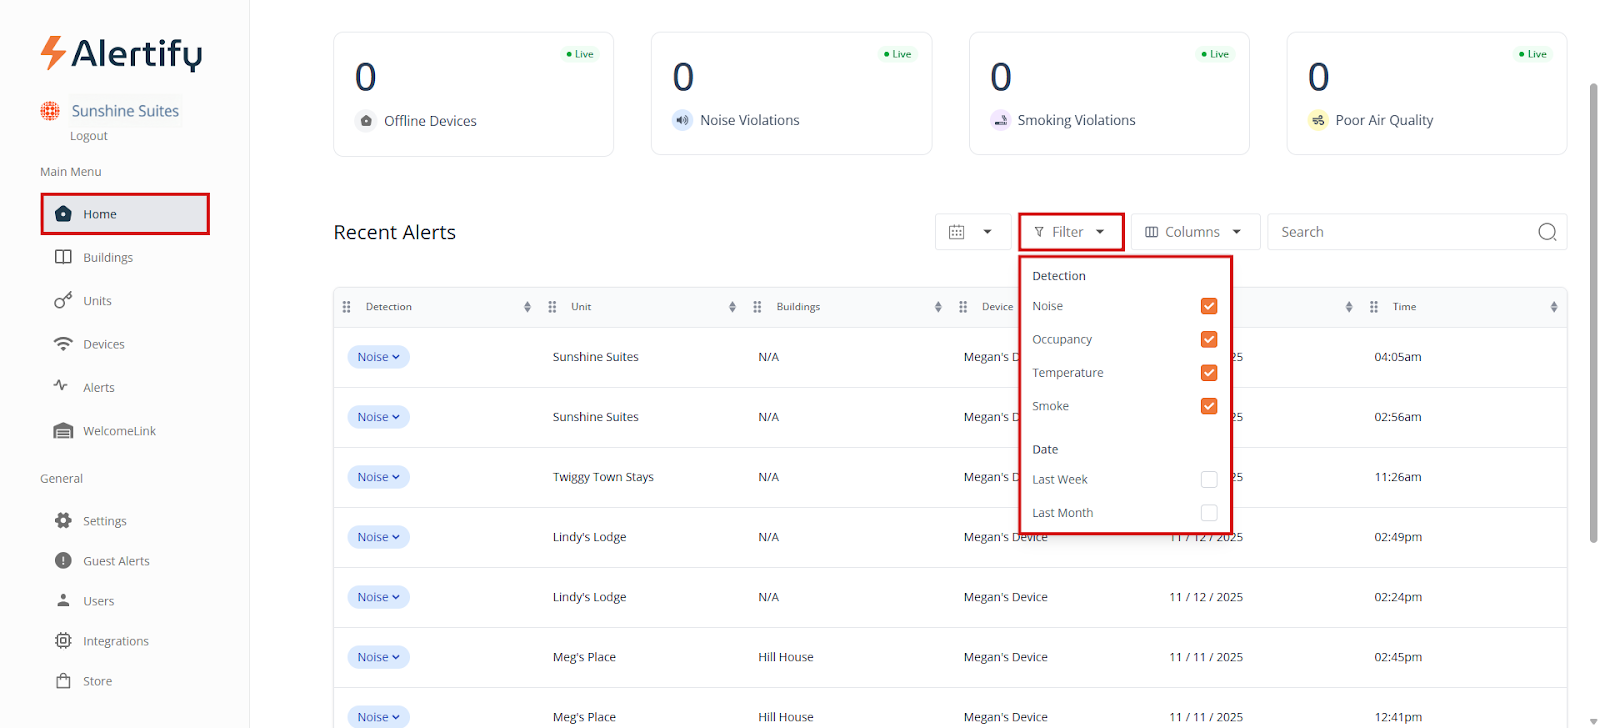Click into the Search input field

[x=1400, y=232]
